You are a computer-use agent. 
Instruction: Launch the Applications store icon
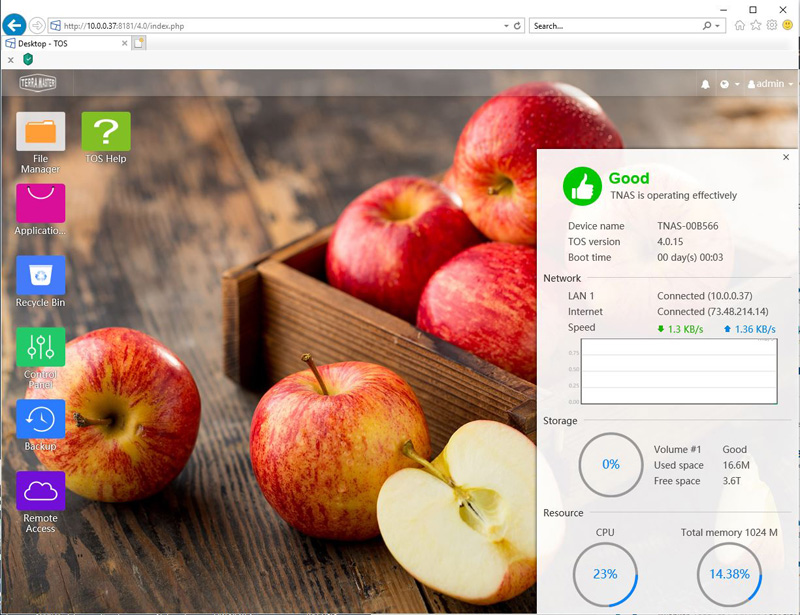[40, 203]
